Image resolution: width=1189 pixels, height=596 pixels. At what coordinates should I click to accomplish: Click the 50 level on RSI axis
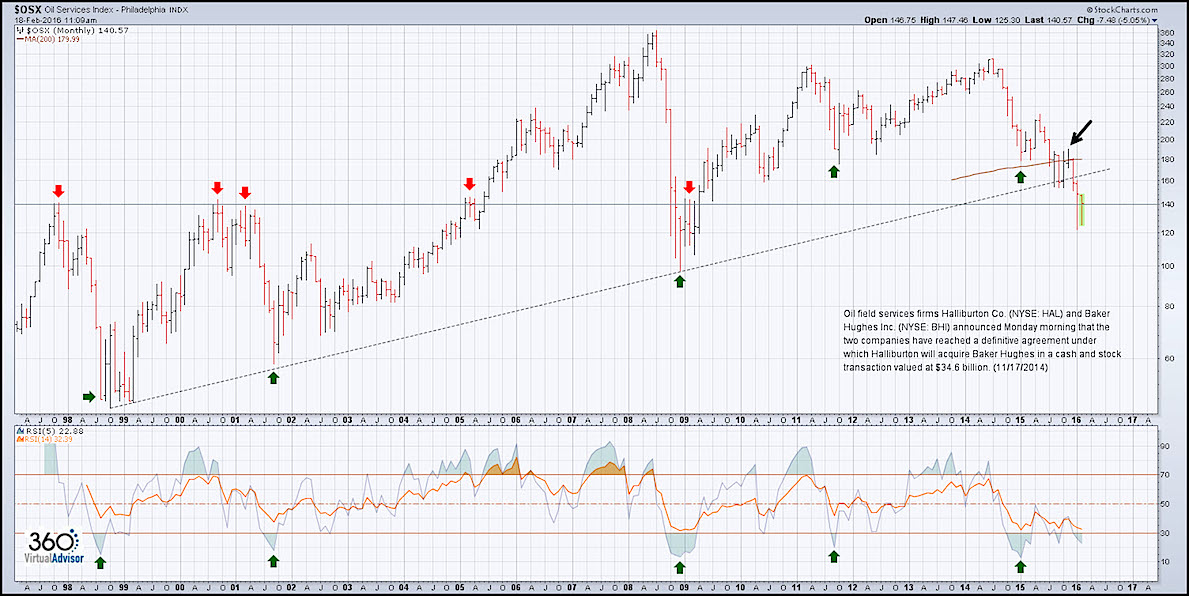[1165, 504]
